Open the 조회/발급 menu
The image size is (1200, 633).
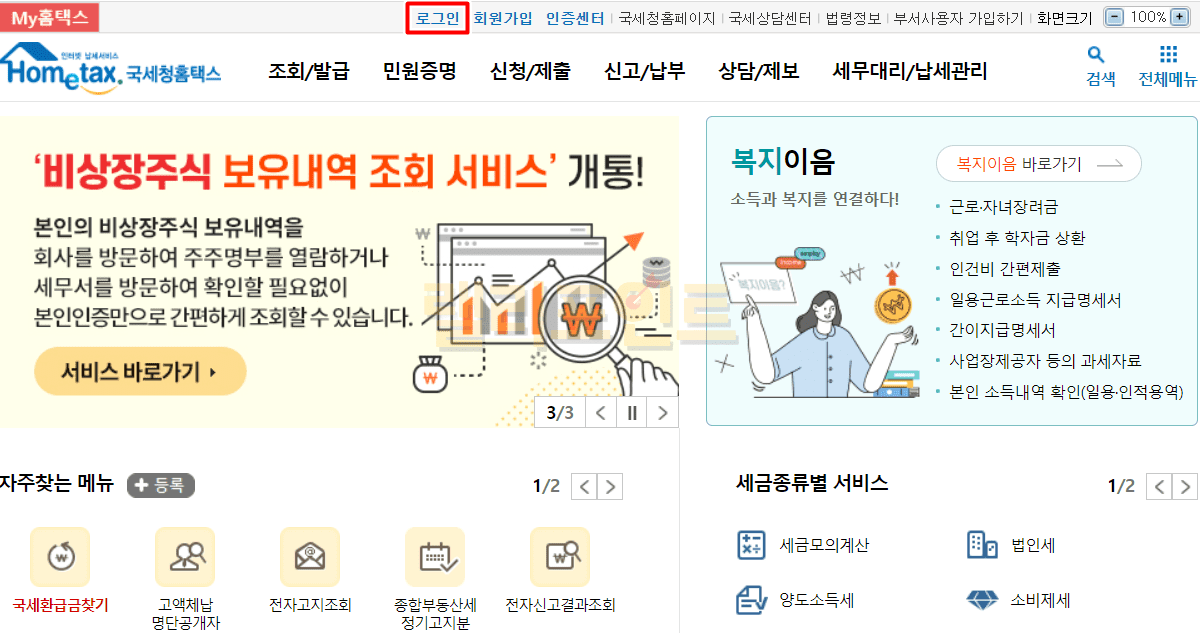point(309,71)
